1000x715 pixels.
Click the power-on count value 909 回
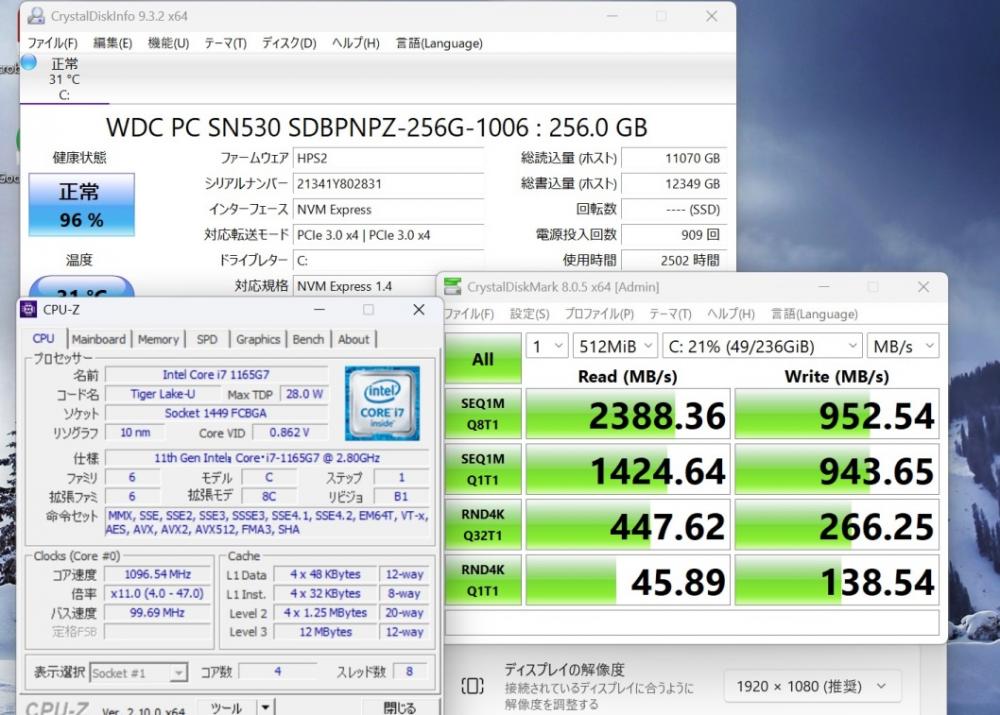(674, 235)
